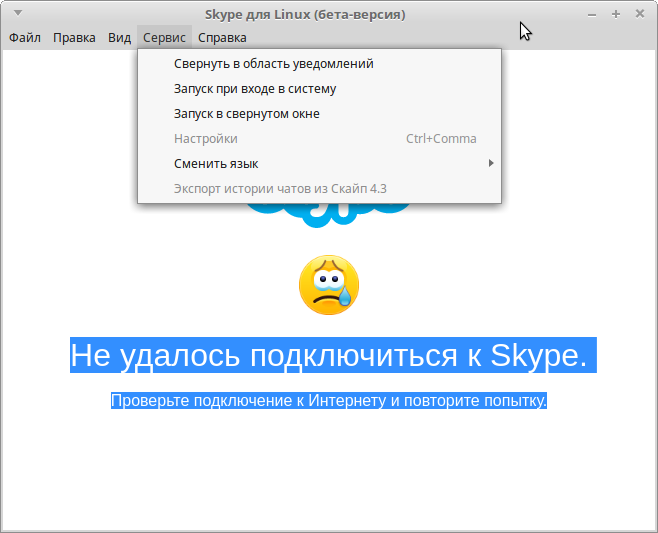Select the greyed-out Настройки entry

205,138
